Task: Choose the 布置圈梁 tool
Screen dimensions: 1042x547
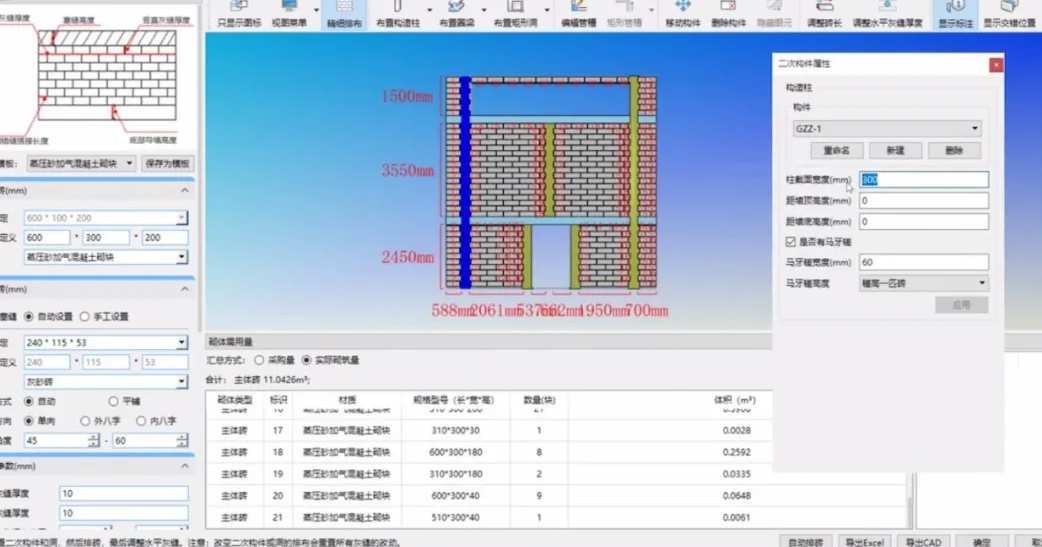Action: tap(456, 14)
